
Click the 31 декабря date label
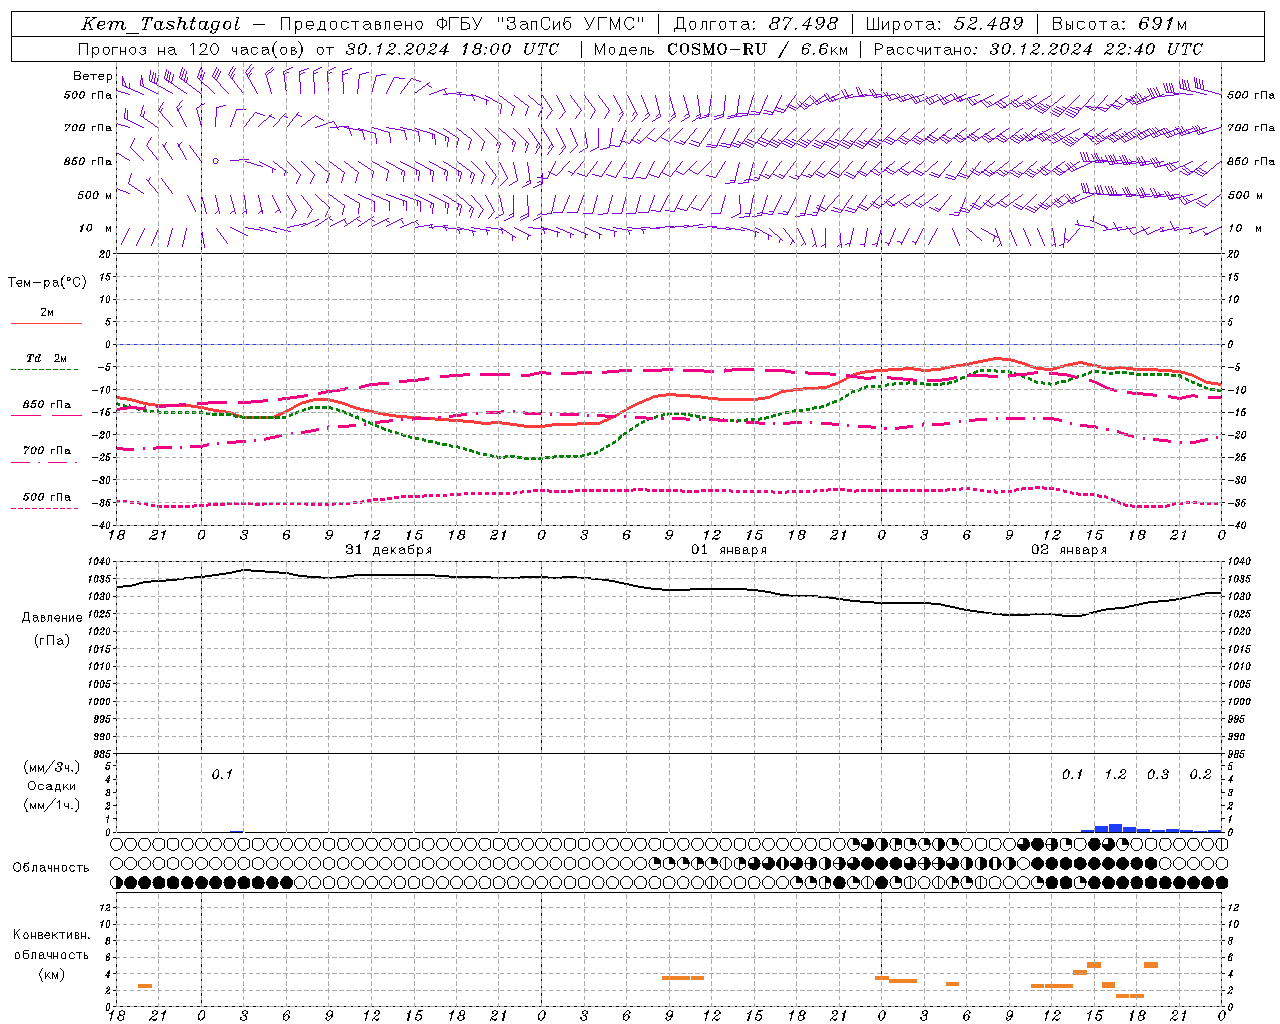click(389, 550)
